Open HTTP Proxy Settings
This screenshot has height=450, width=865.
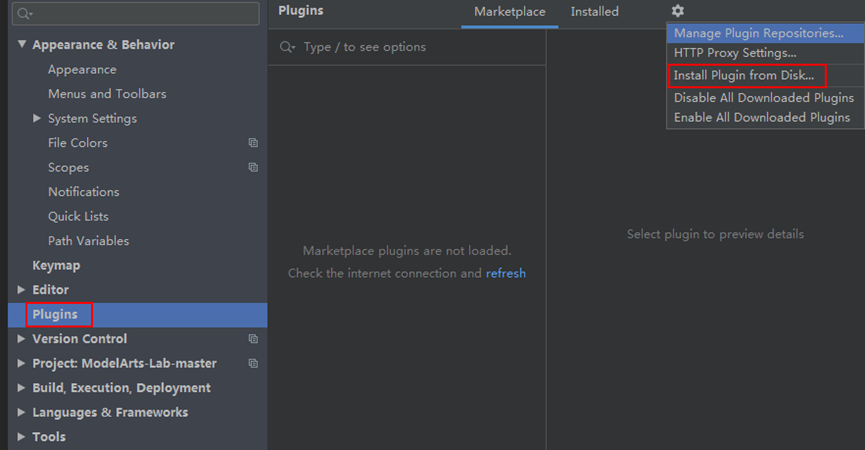click(735, 53)
